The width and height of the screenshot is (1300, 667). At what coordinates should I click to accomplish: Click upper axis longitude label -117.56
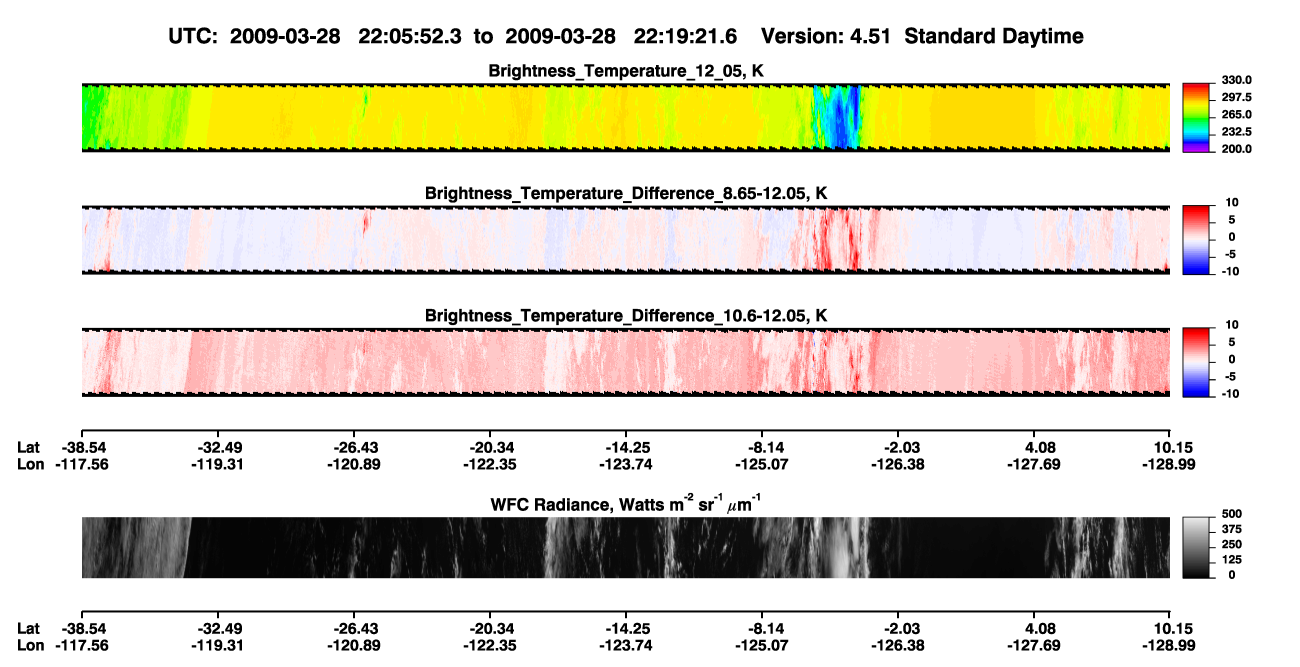tap(81, 465)
